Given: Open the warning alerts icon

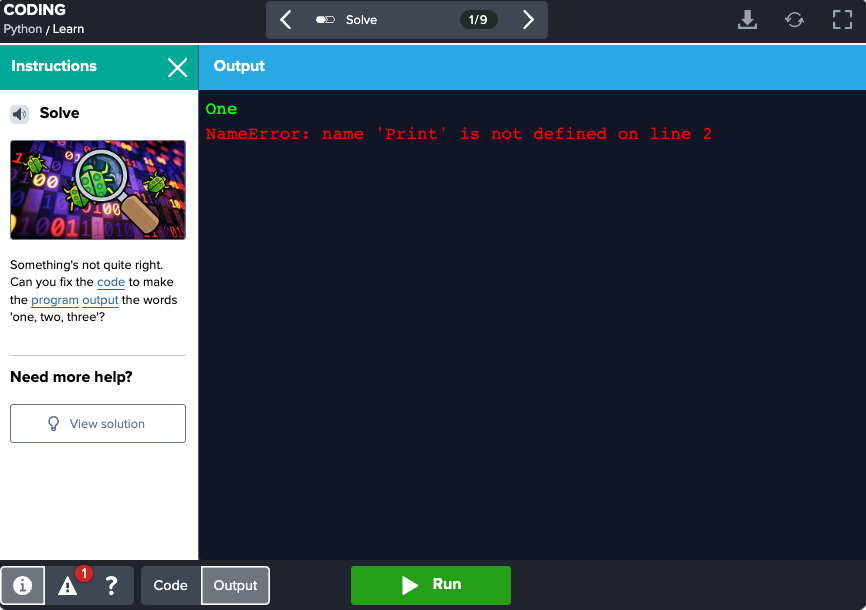Looking at the screenshot, I should [68, 586].
